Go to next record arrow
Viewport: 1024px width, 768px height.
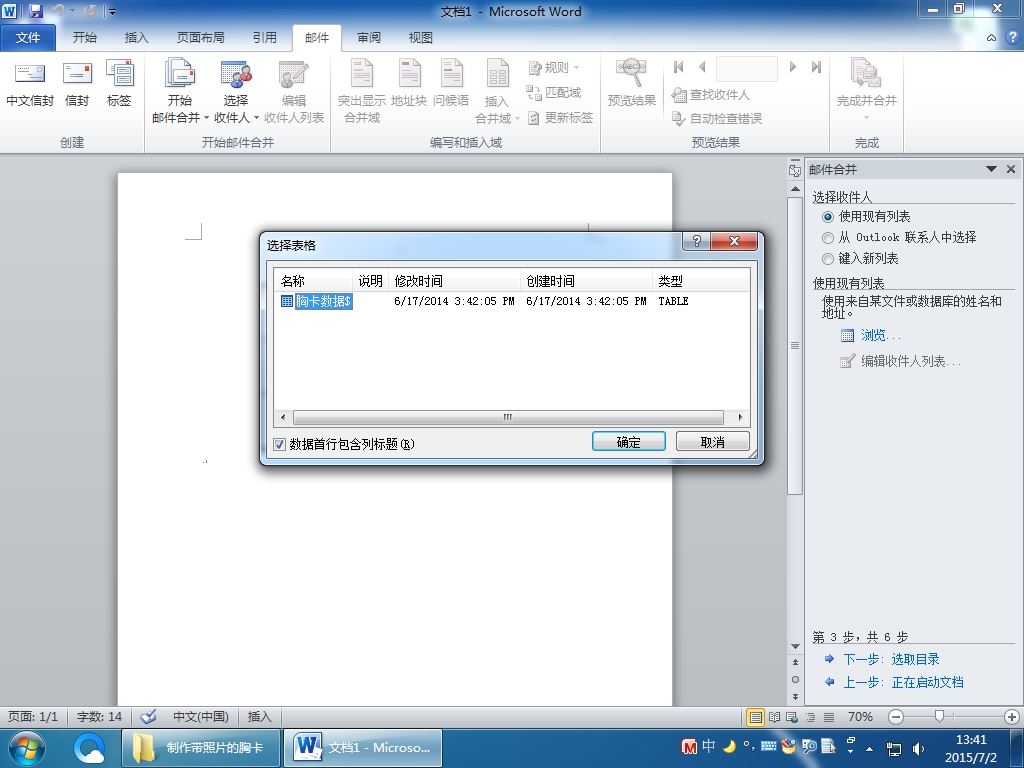pyautogui.click(x=793, y=67)
